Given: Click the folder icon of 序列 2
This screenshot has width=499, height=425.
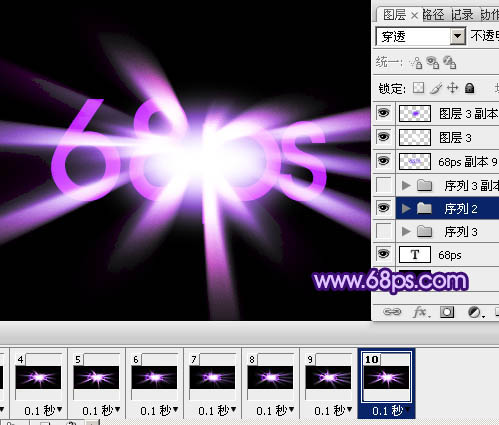Looking at the screenshot, I should pos(425,208).
